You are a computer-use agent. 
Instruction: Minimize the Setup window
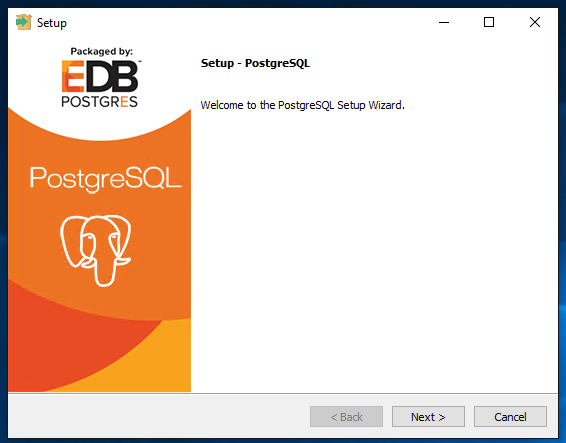pyautogui.click(x=444, y=22)
